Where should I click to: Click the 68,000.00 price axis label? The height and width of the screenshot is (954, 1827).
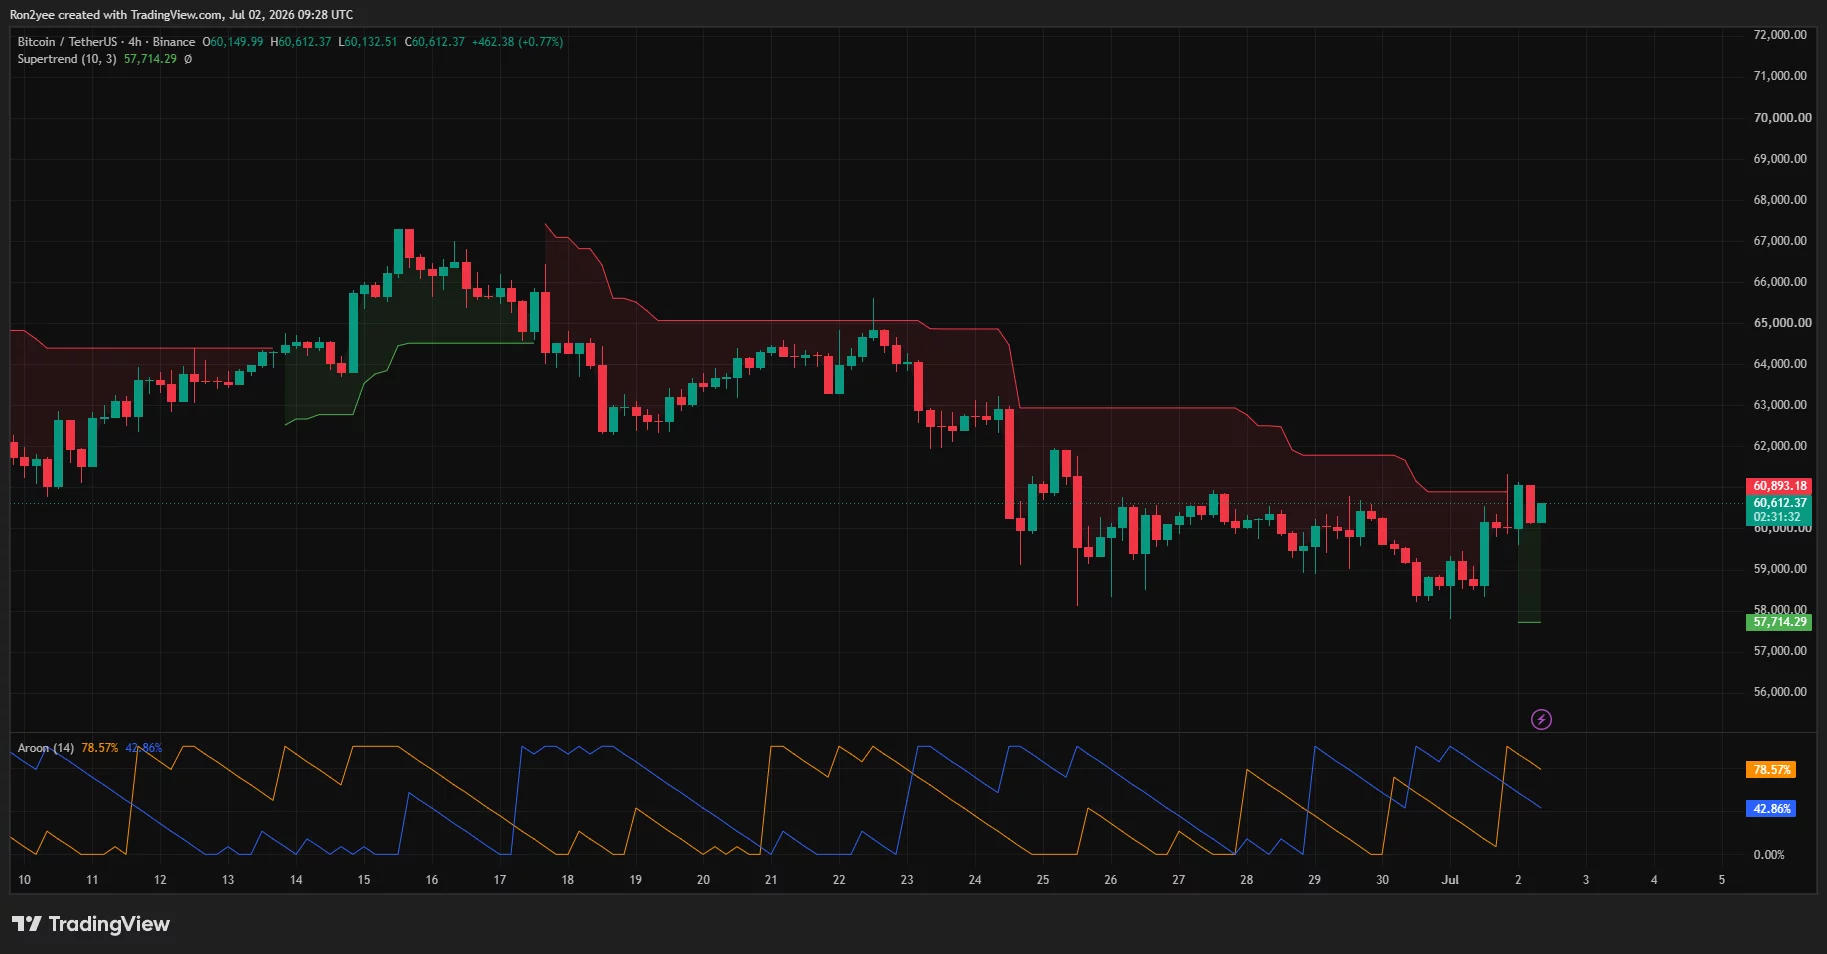pos(1780,200)
